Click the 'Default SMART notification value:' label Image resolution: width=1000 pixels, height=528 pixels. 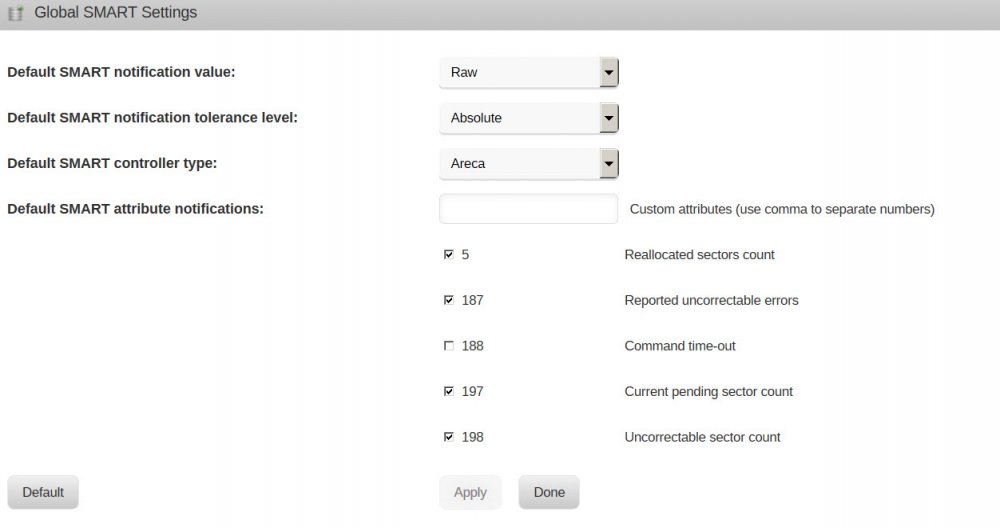click(121, 72)
